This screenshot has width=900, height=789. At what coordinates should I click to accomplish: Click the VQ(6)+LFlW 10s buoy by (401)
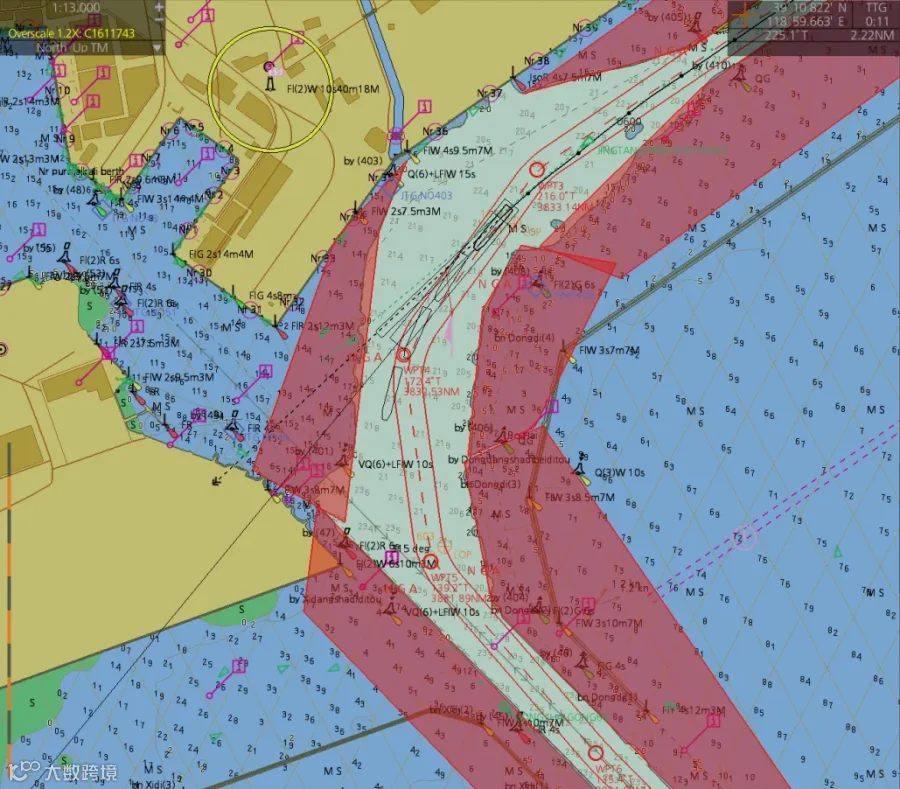[x=344, y=461]
